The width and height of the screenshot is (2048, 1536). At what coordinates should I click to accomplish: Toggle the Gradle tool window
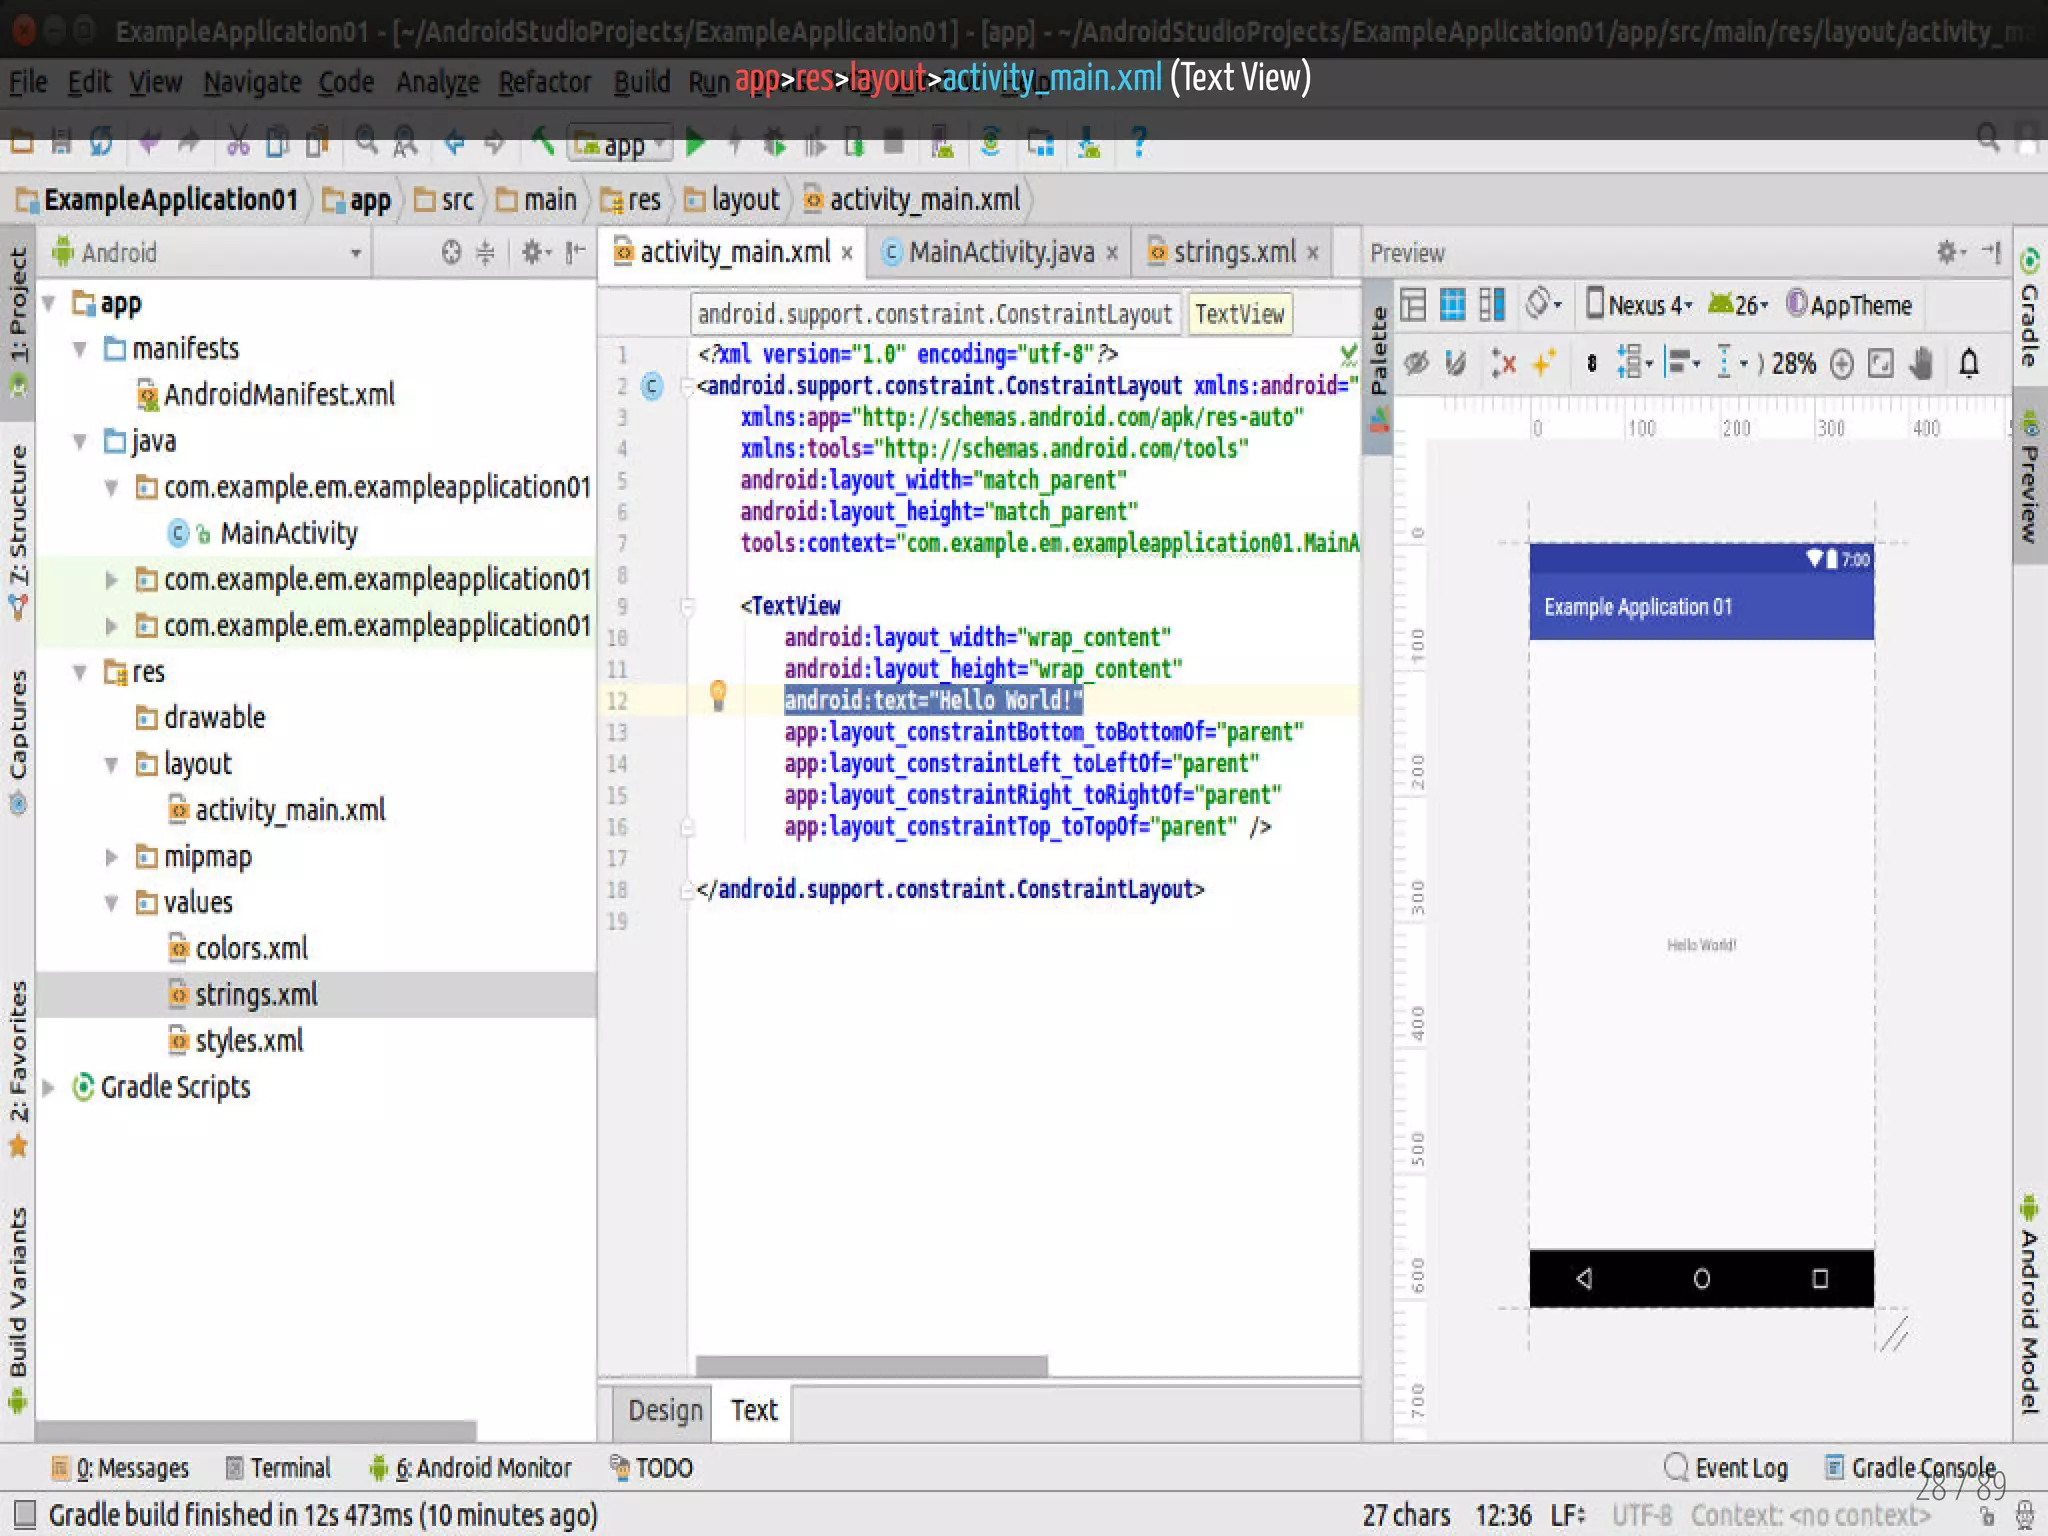2030,308
